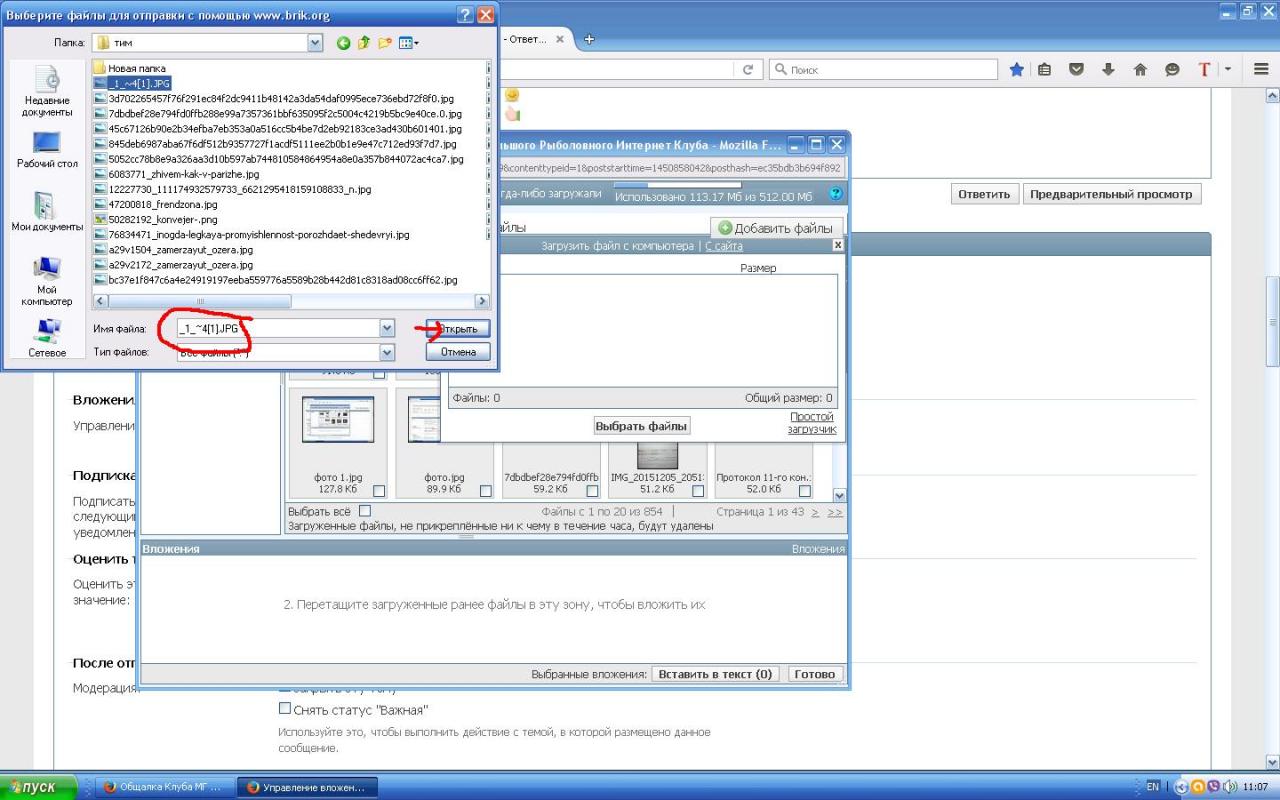Expand the Папка folder dropdown
Viewport: 1280px width, 800px height.
(x=315, y=43)
